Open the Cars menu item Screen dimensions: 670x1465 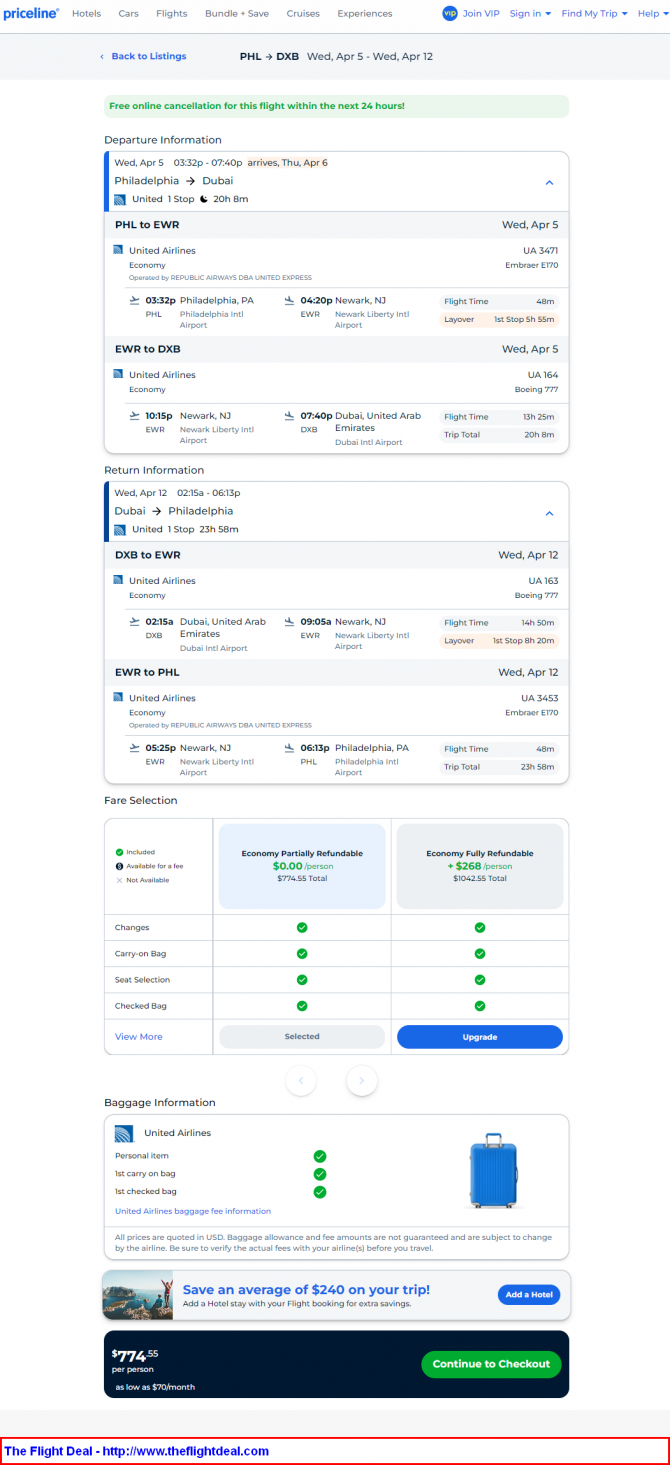tap(128, 14)
